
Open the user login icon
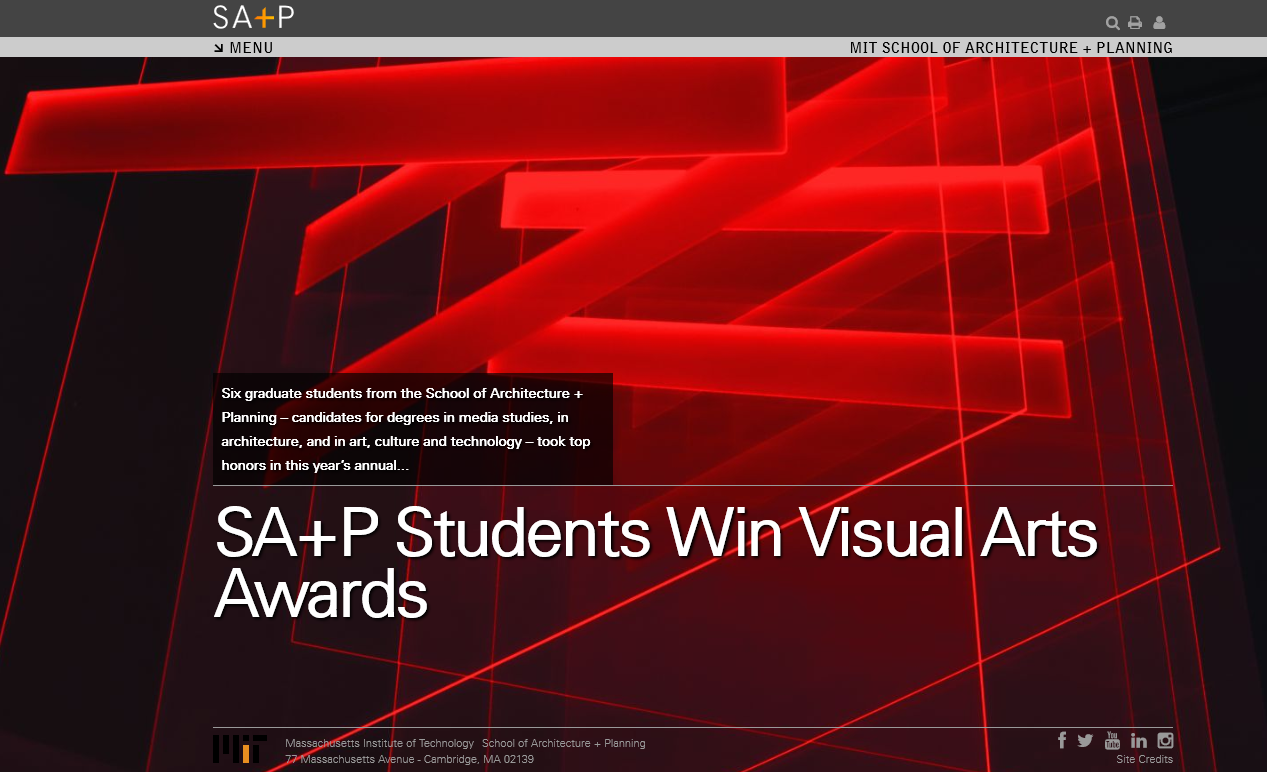[x=1159, y=23]
